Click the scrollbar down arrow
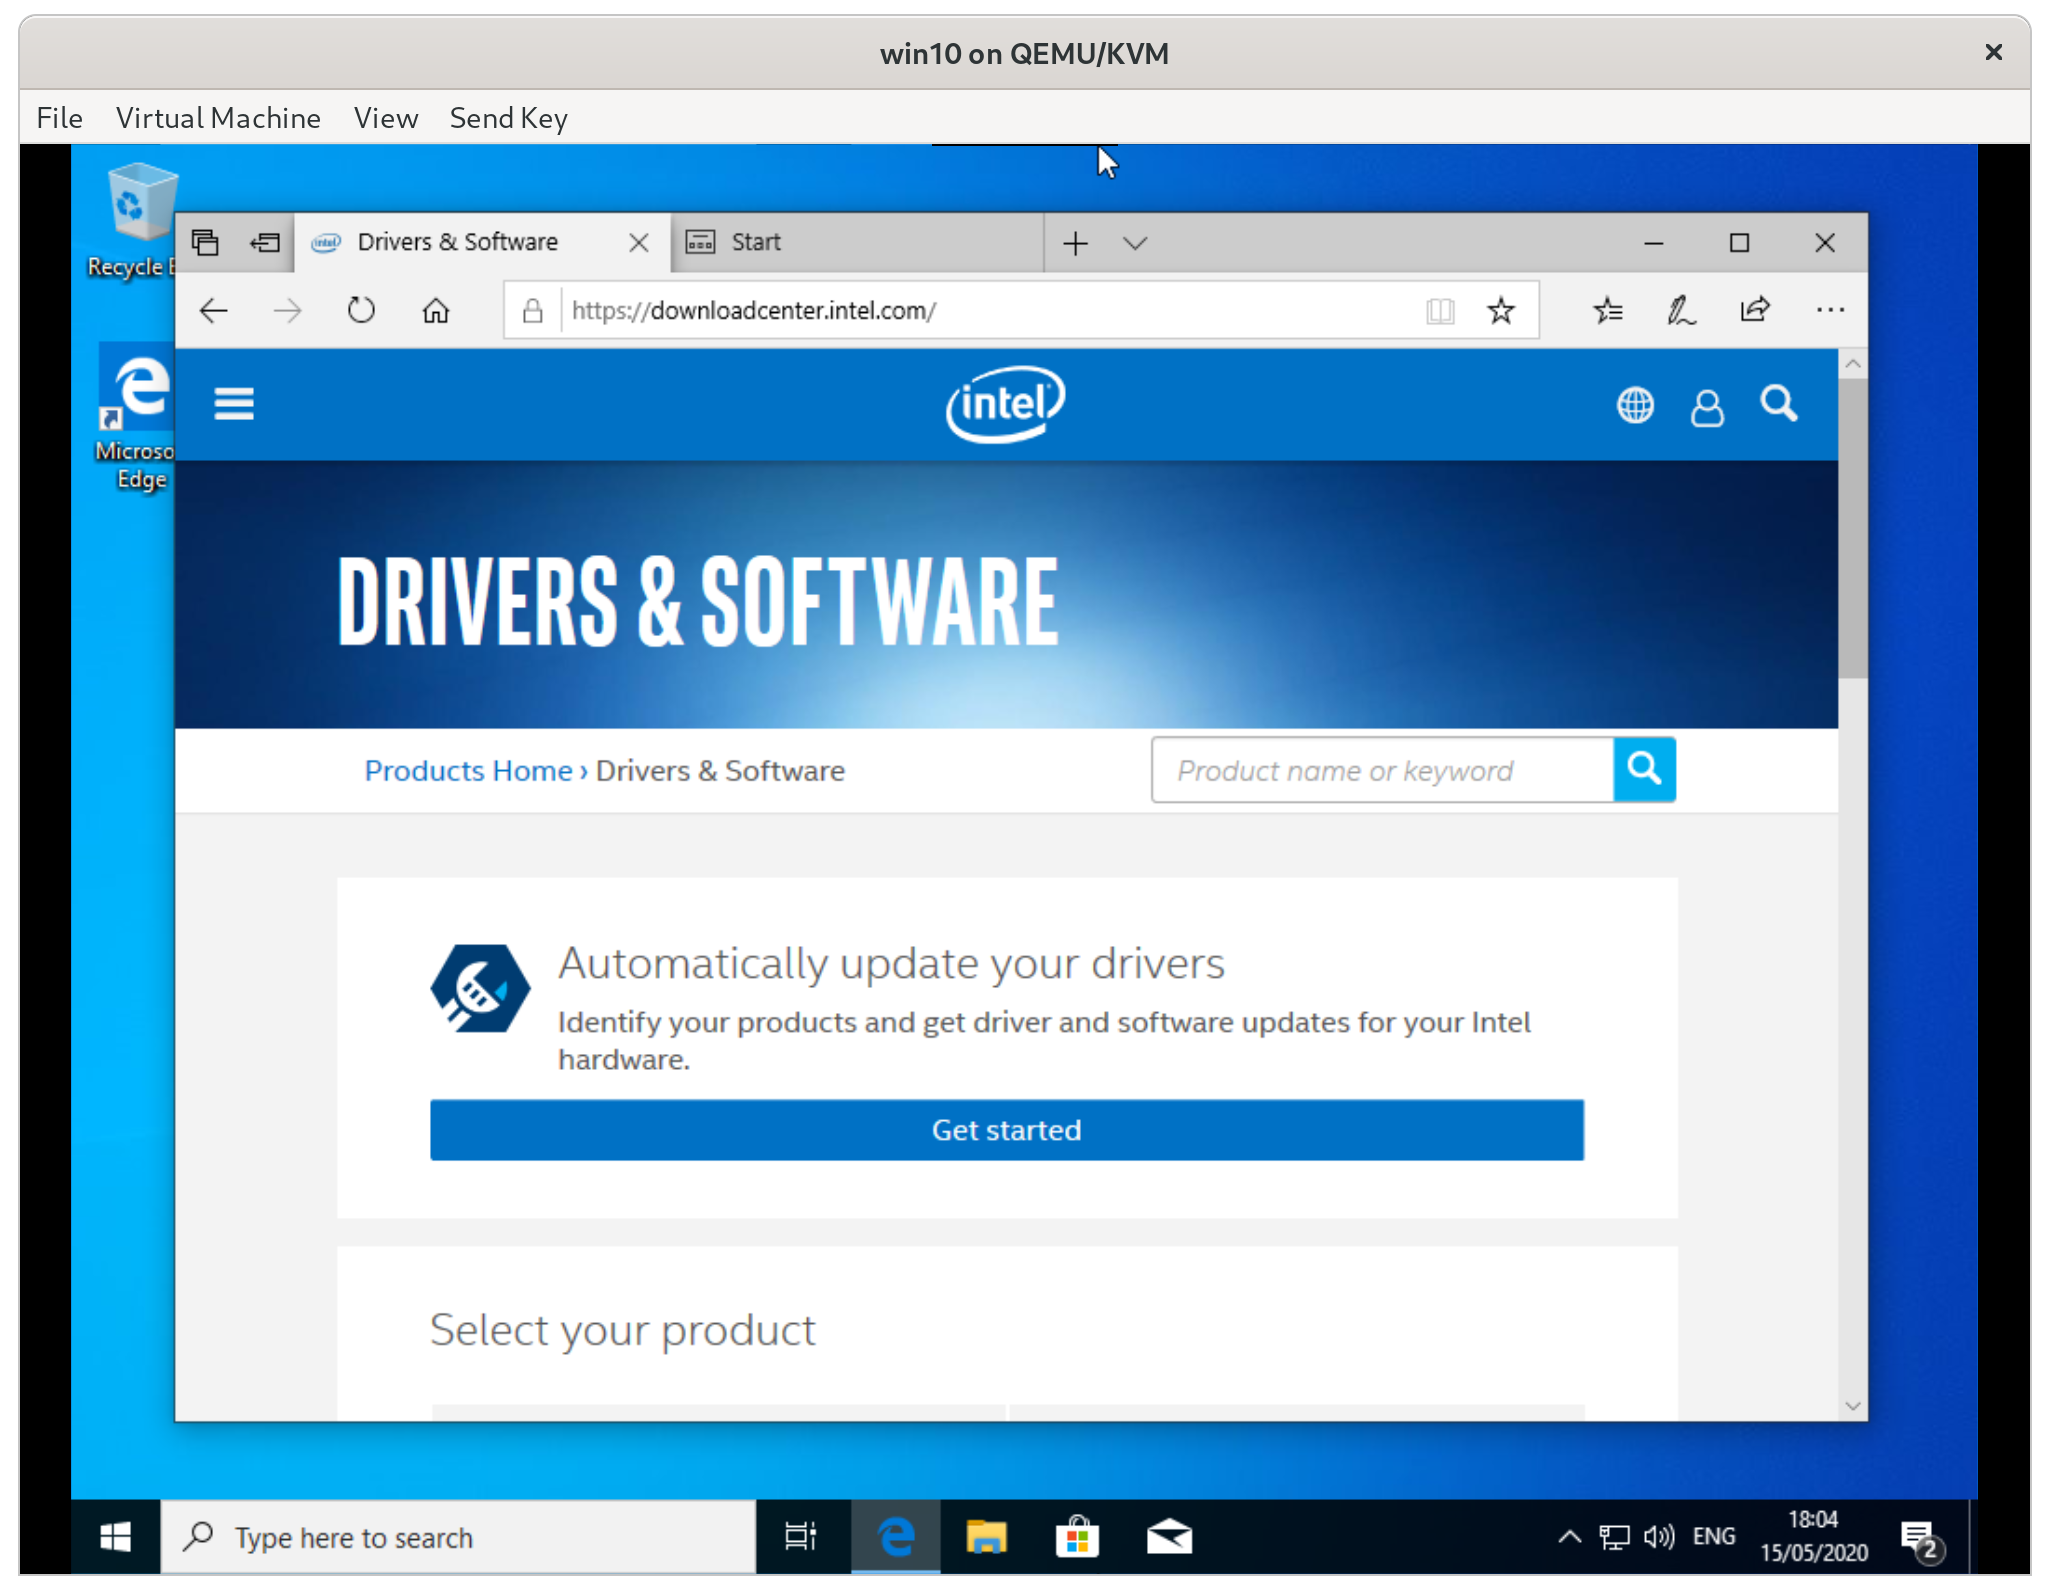Viewport: 2050px width, 1594px height. point(1852,1406)
